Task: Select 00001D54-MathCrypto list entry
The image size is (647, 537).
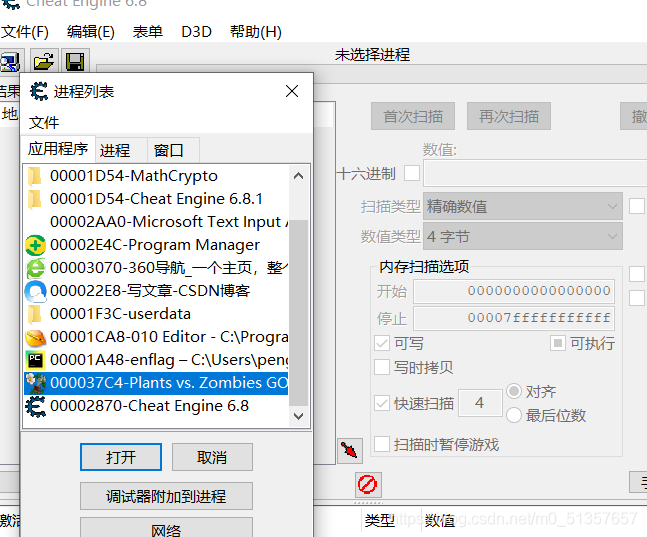Action: coord(156,176)
